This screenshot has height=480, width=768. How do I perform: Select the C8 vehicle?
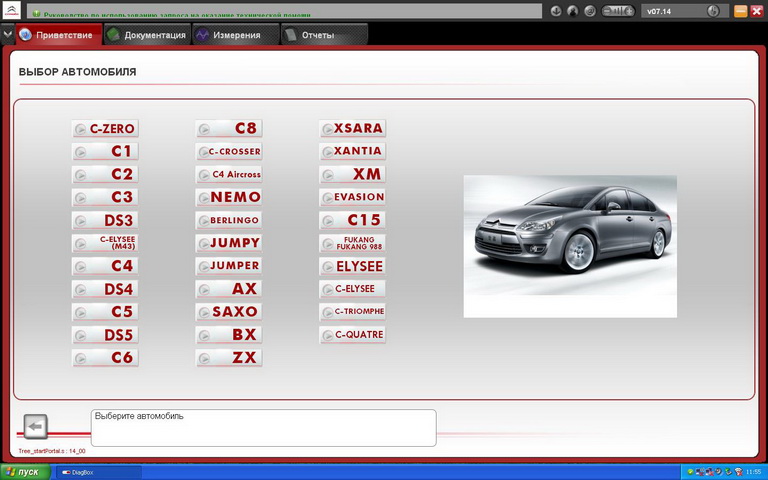[x=229, y=128]
